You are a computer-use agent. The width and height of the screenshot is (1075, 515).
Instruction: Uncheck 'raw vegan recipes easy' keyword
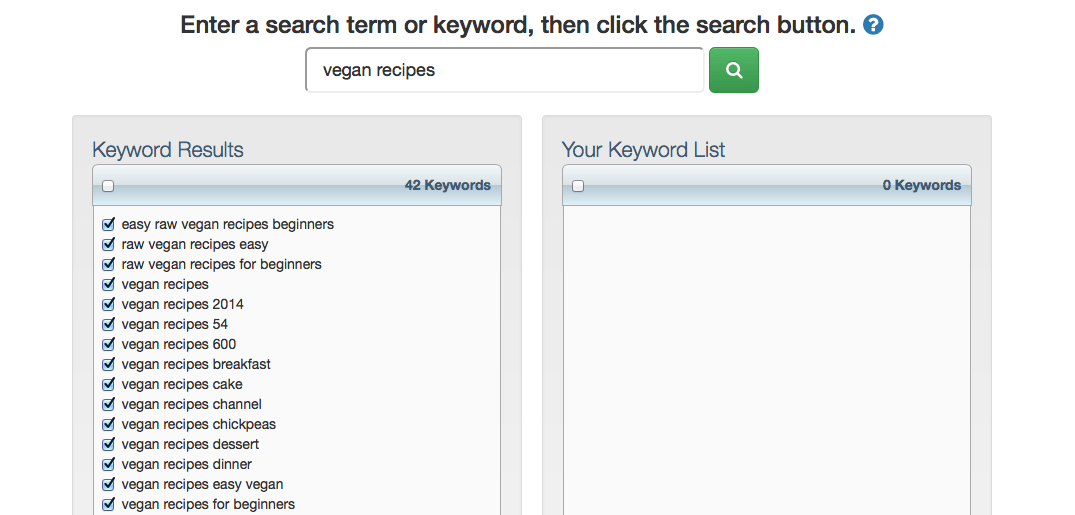(108, 244)
